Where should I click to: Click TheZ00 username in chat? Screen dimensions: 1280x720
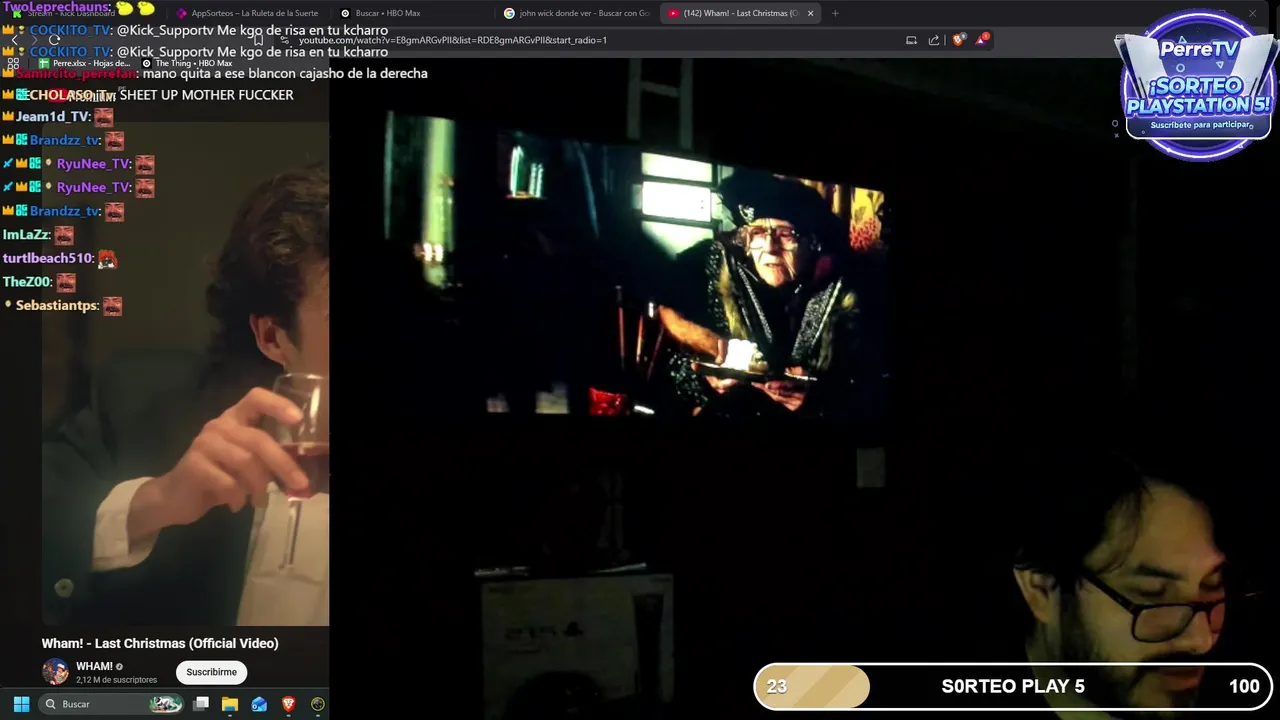coord(27,282)
